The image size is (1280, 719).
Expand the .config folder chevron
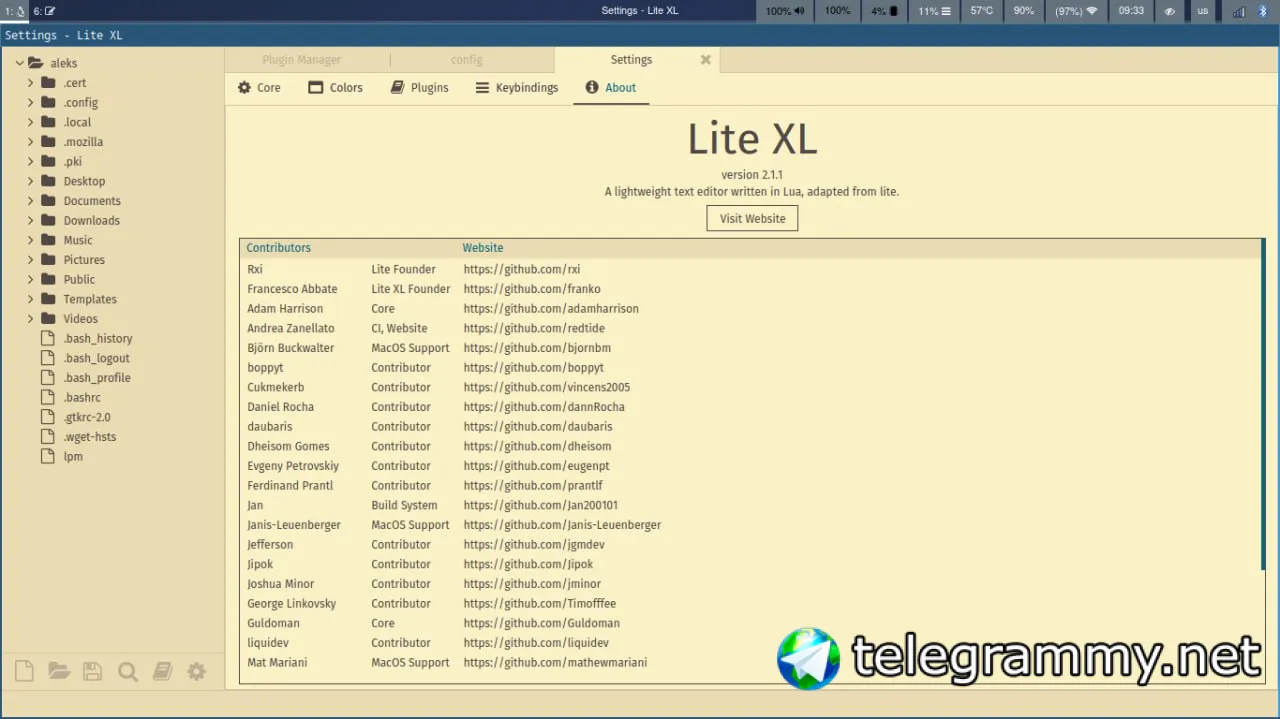31,102
